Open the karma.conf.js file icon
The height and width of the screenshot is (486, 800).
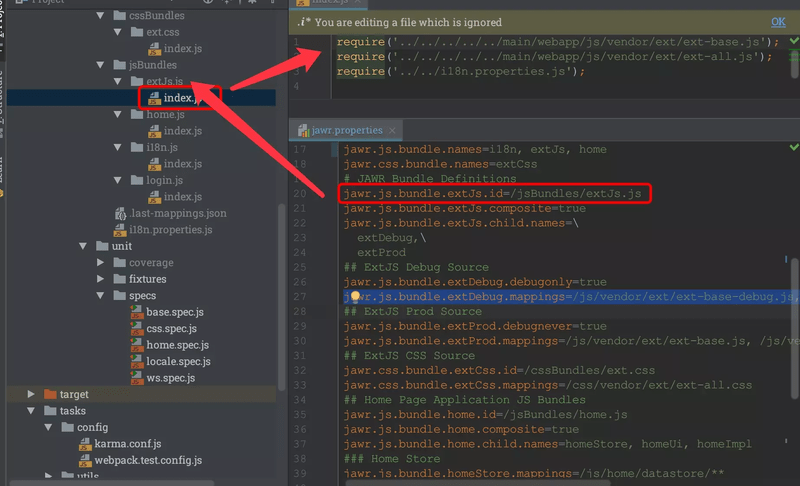pos(87,444)
